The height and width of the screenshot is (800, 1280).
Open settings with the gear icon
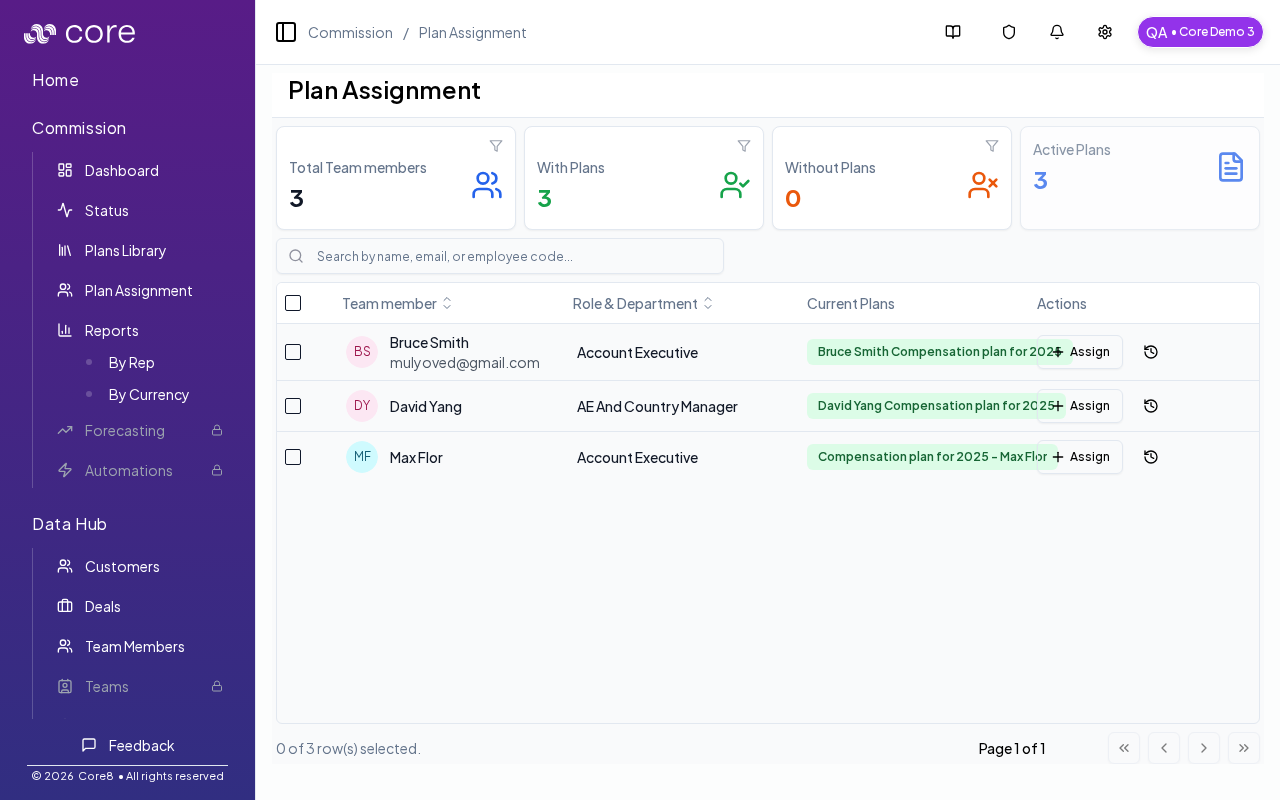(x=1104, y=32)
